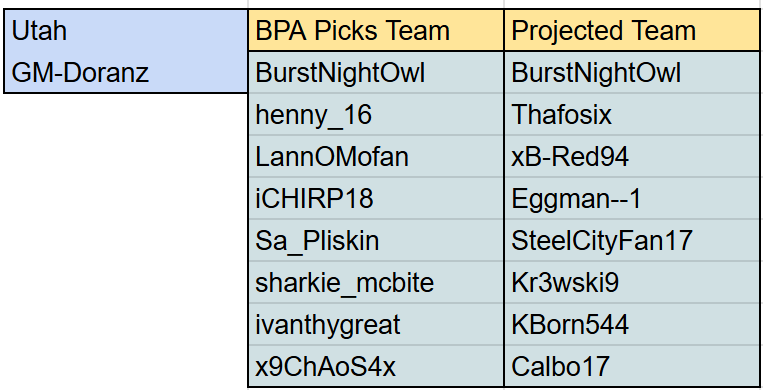Click BurstNightOwl in the Projected Team column
The width and height of the screenshot is (763, 390).
coord(632,73)
